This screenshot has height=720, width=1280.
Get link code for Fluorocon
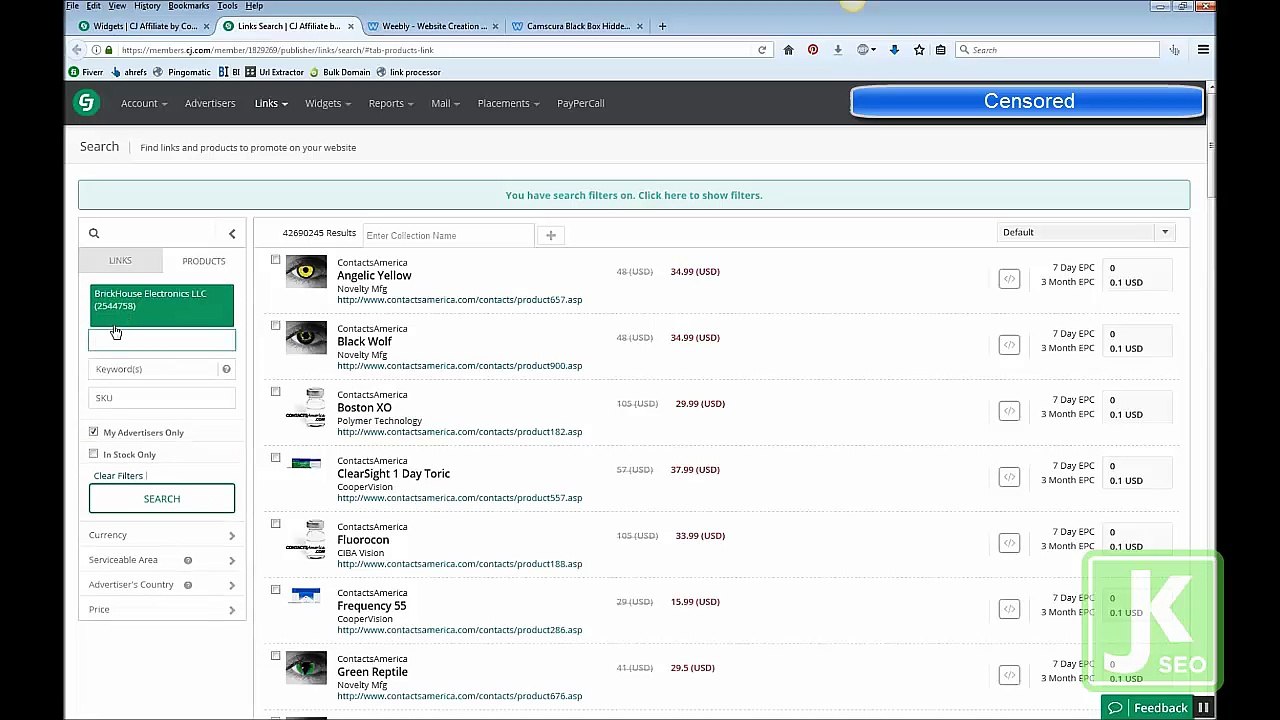click(1009, 543)
